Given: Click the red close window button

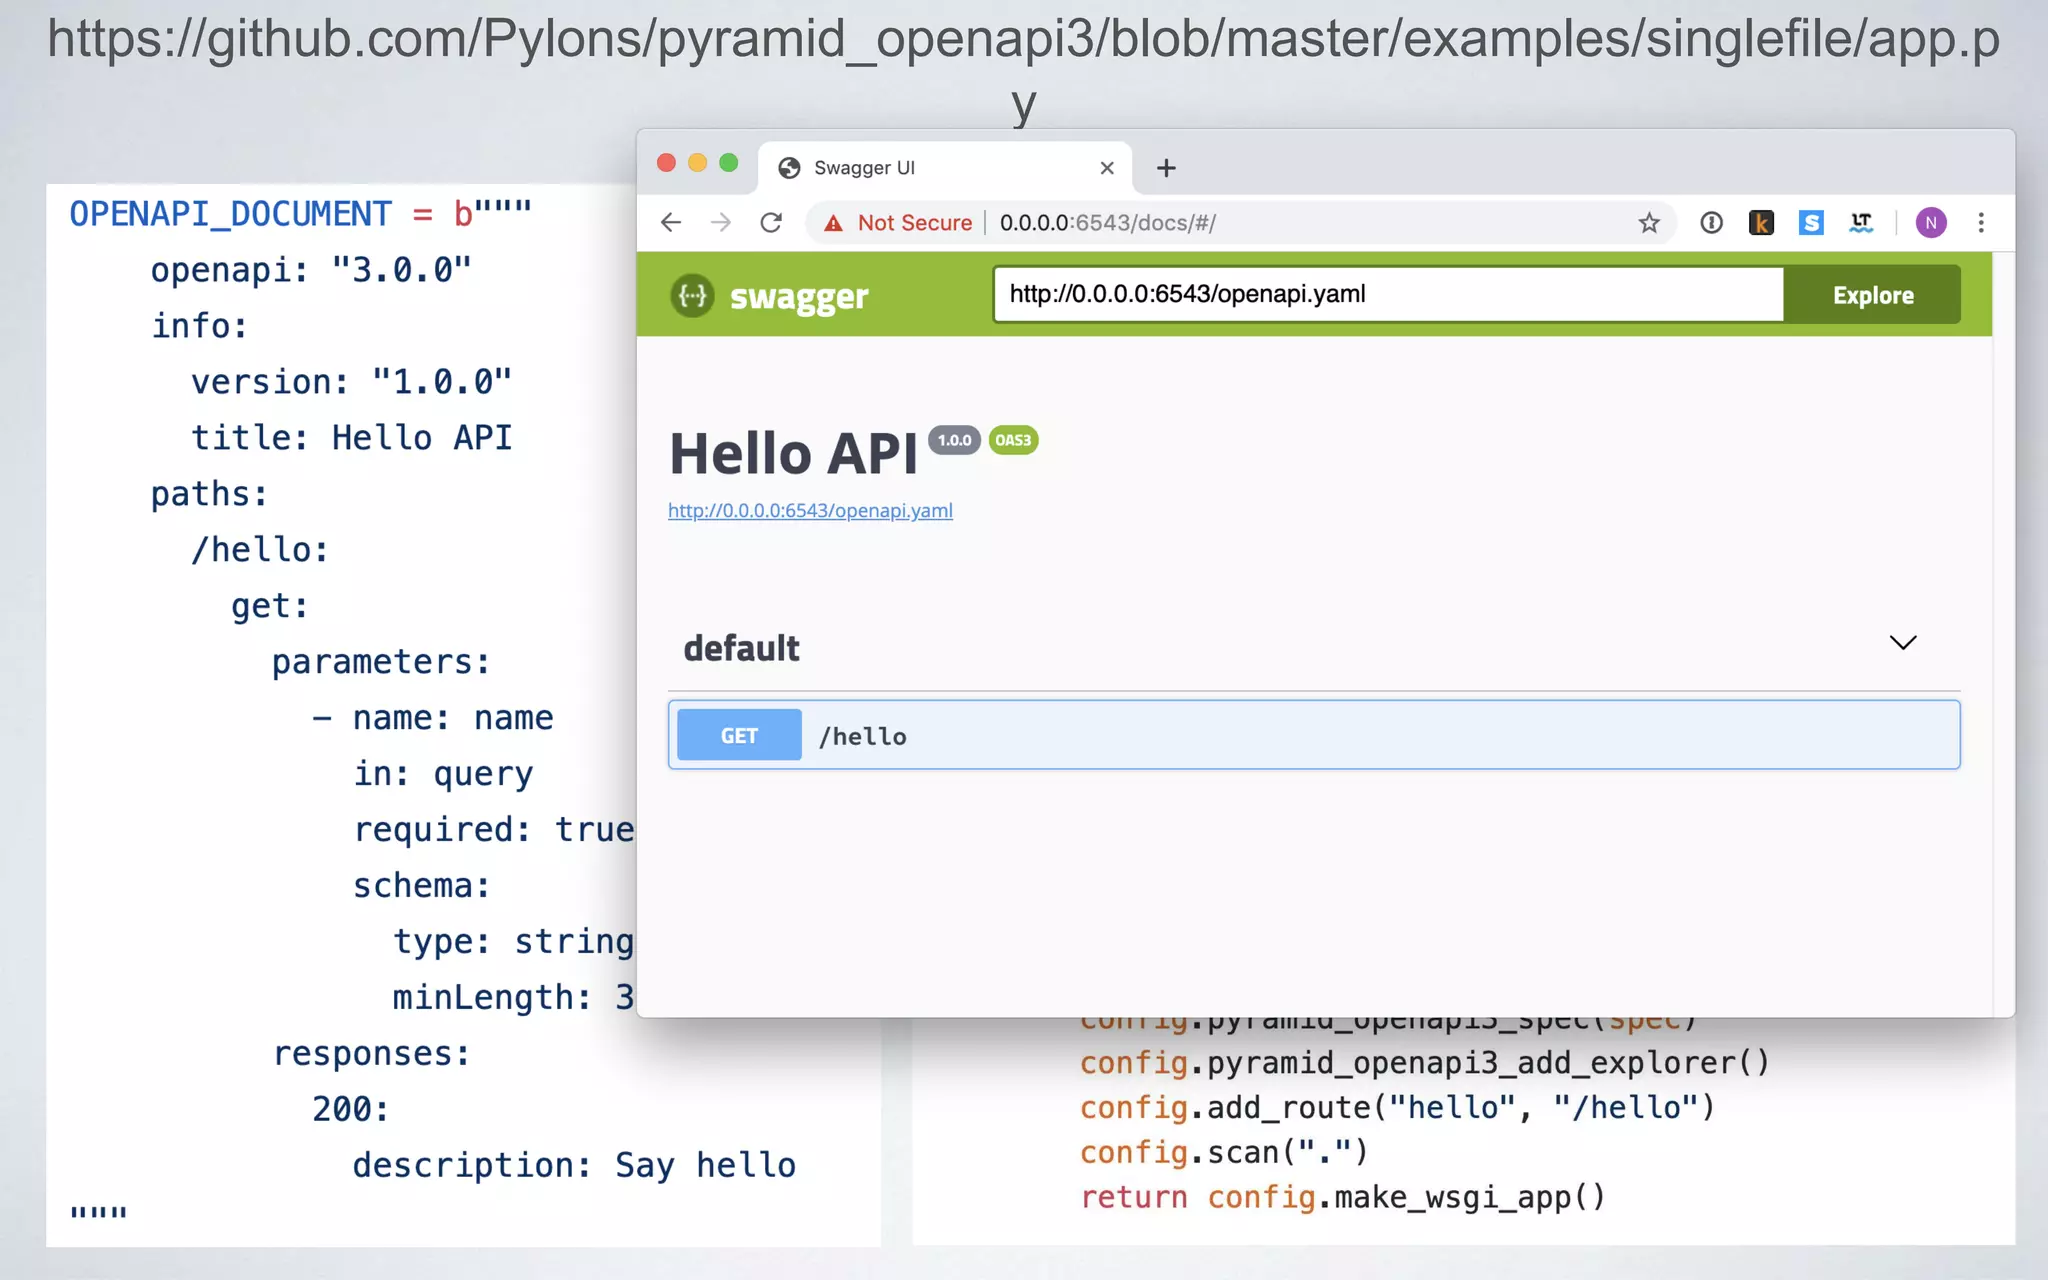Looking at the screenshot, I should pyautogui.click(x=666, y=163).
